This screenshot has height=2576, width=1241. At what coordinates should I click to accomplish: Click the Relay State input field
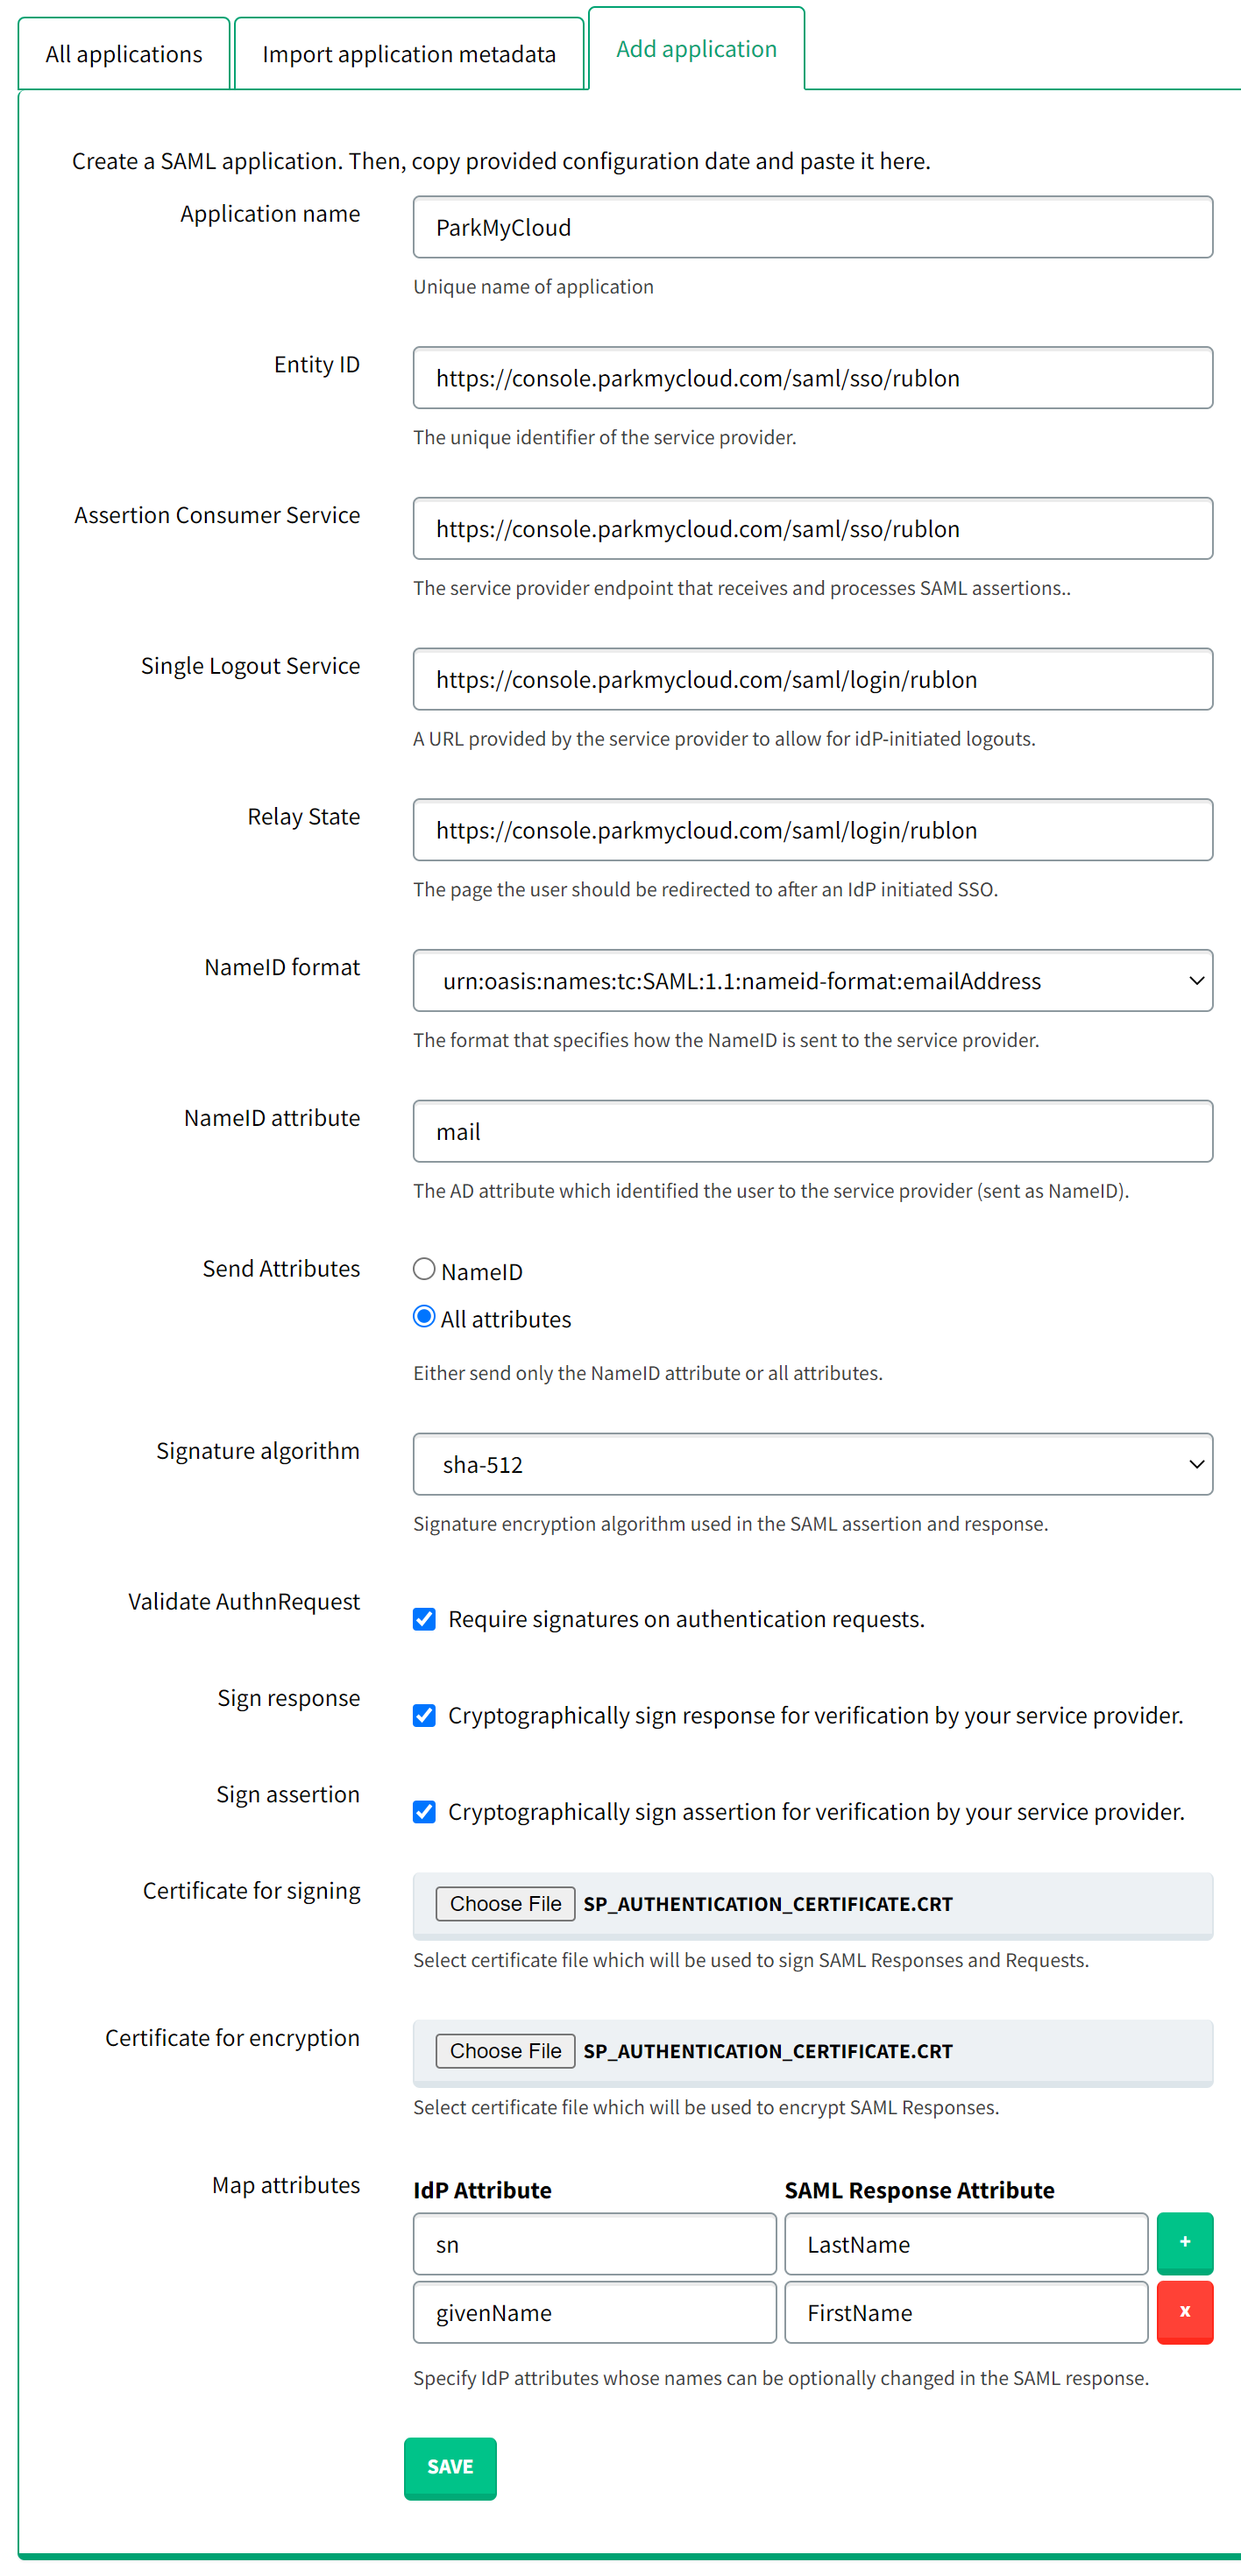[812, 830]
